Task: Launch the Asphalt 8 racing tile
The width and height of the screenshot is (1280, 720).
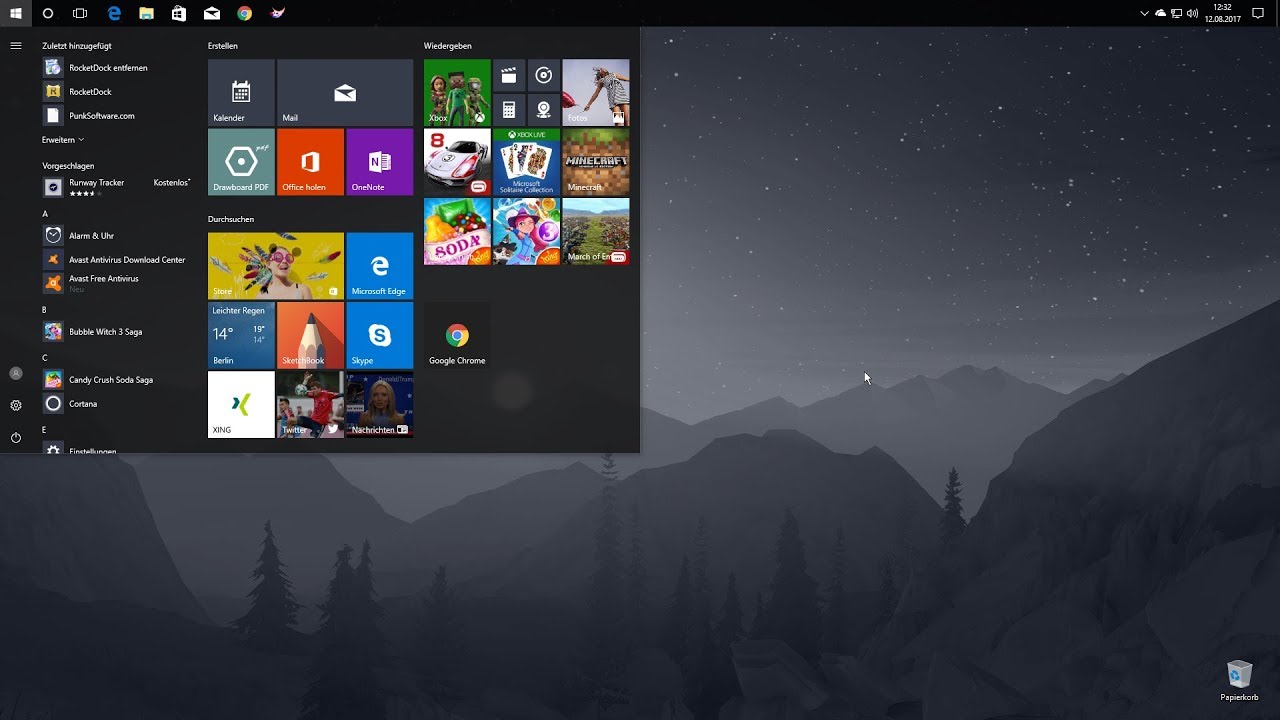Action: (x=457, y=162)
